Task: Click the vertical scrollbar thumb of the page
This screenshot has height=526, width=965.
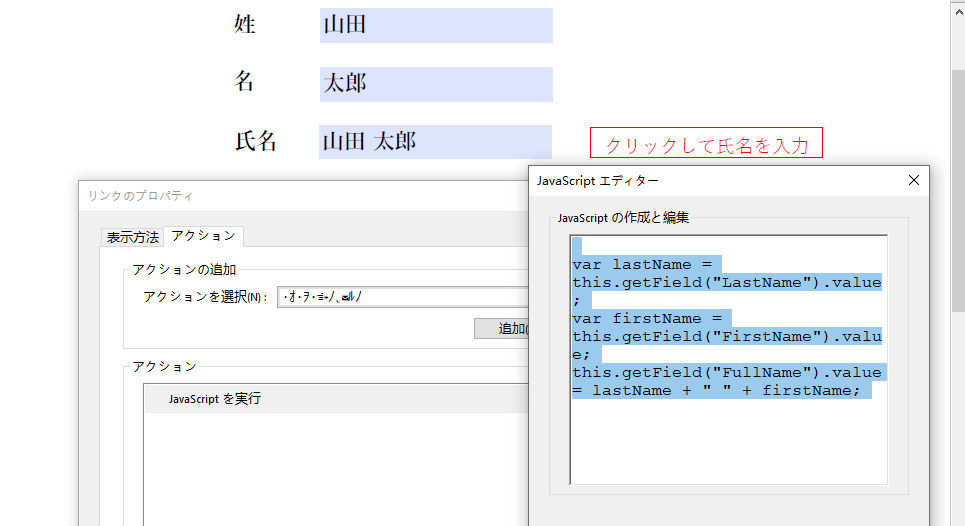Action: click(x=958, y=191)
